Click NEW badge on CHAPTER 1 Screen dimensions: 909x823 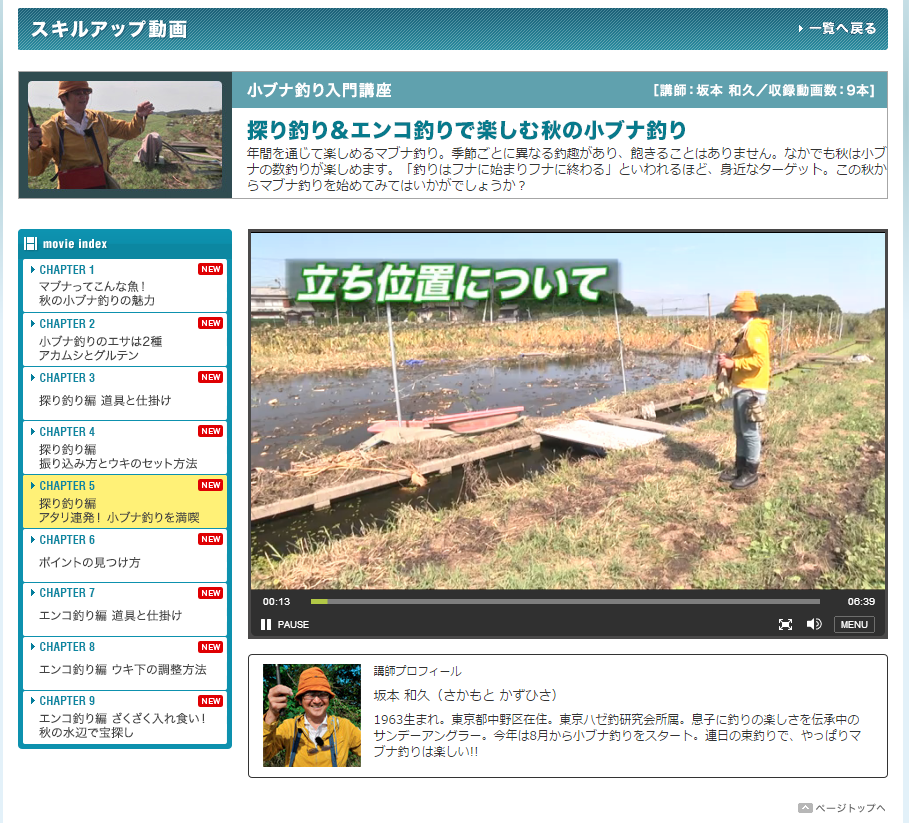[210, 269]
